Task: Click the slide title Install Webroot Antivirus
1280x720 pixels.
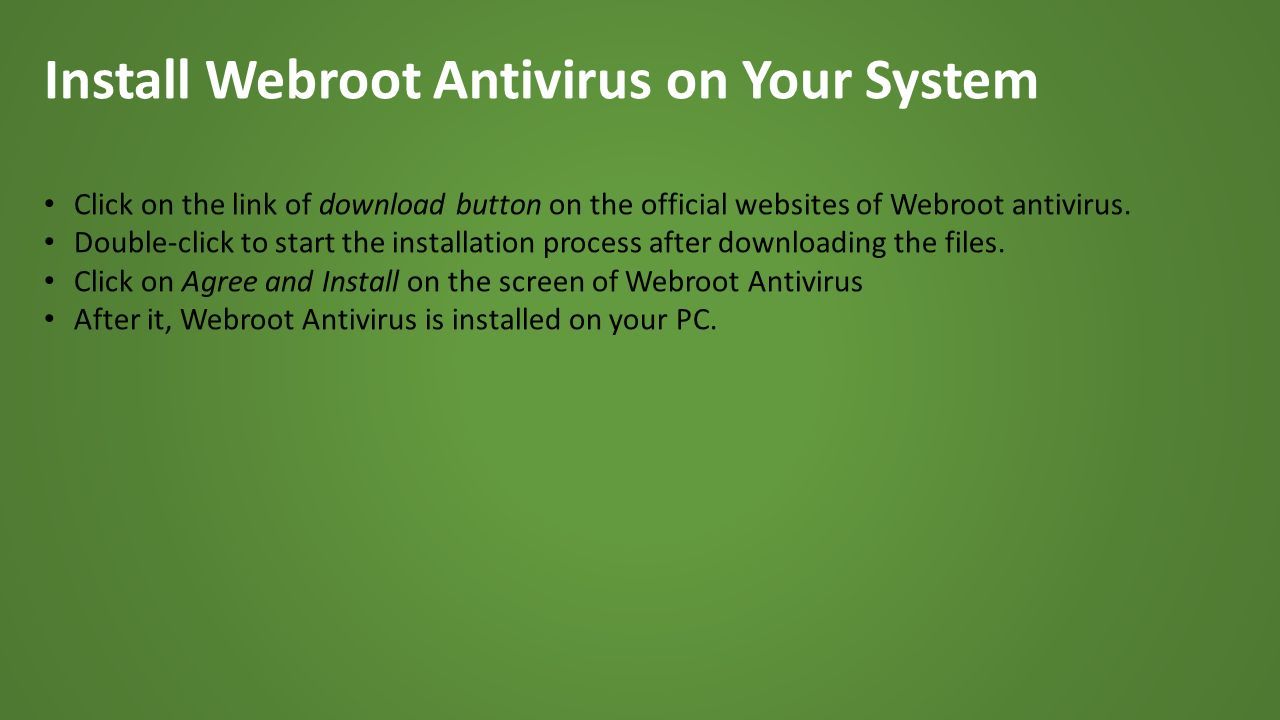Action: pos(541,82)
